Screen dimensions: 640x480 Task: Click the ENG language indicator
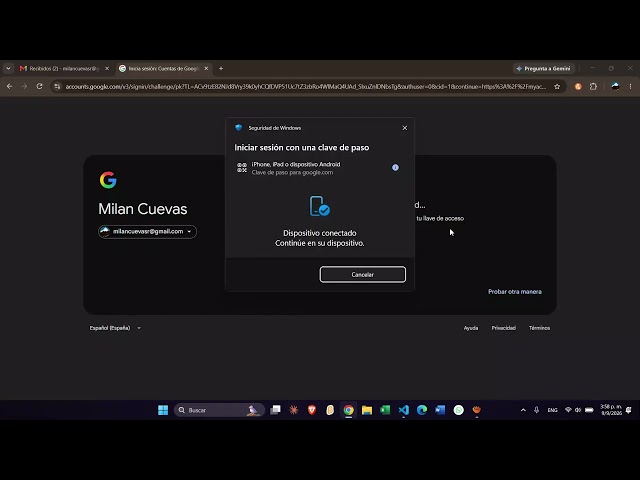click(552, 410)
